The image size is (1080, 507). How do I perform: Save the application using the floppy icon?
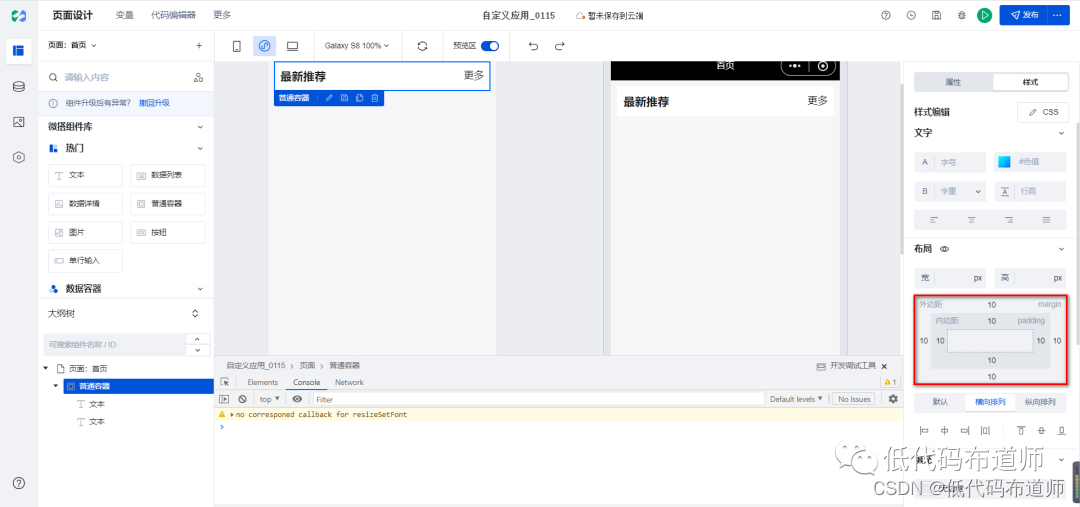coord(936,15)
